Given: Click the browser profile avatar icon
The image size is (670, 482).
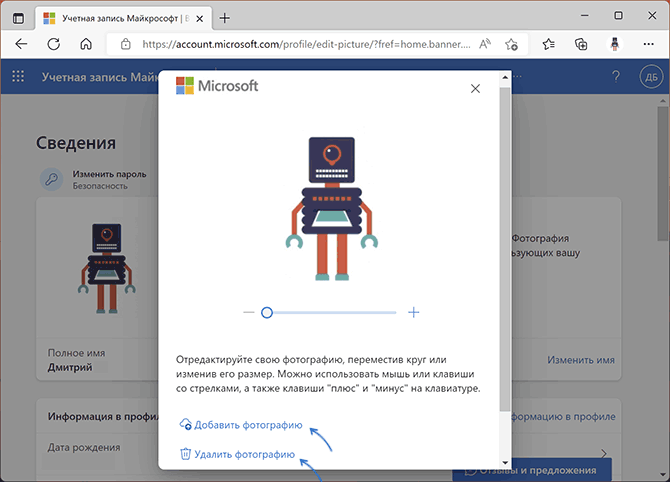Looking at the screenshot, I should 614,44.
